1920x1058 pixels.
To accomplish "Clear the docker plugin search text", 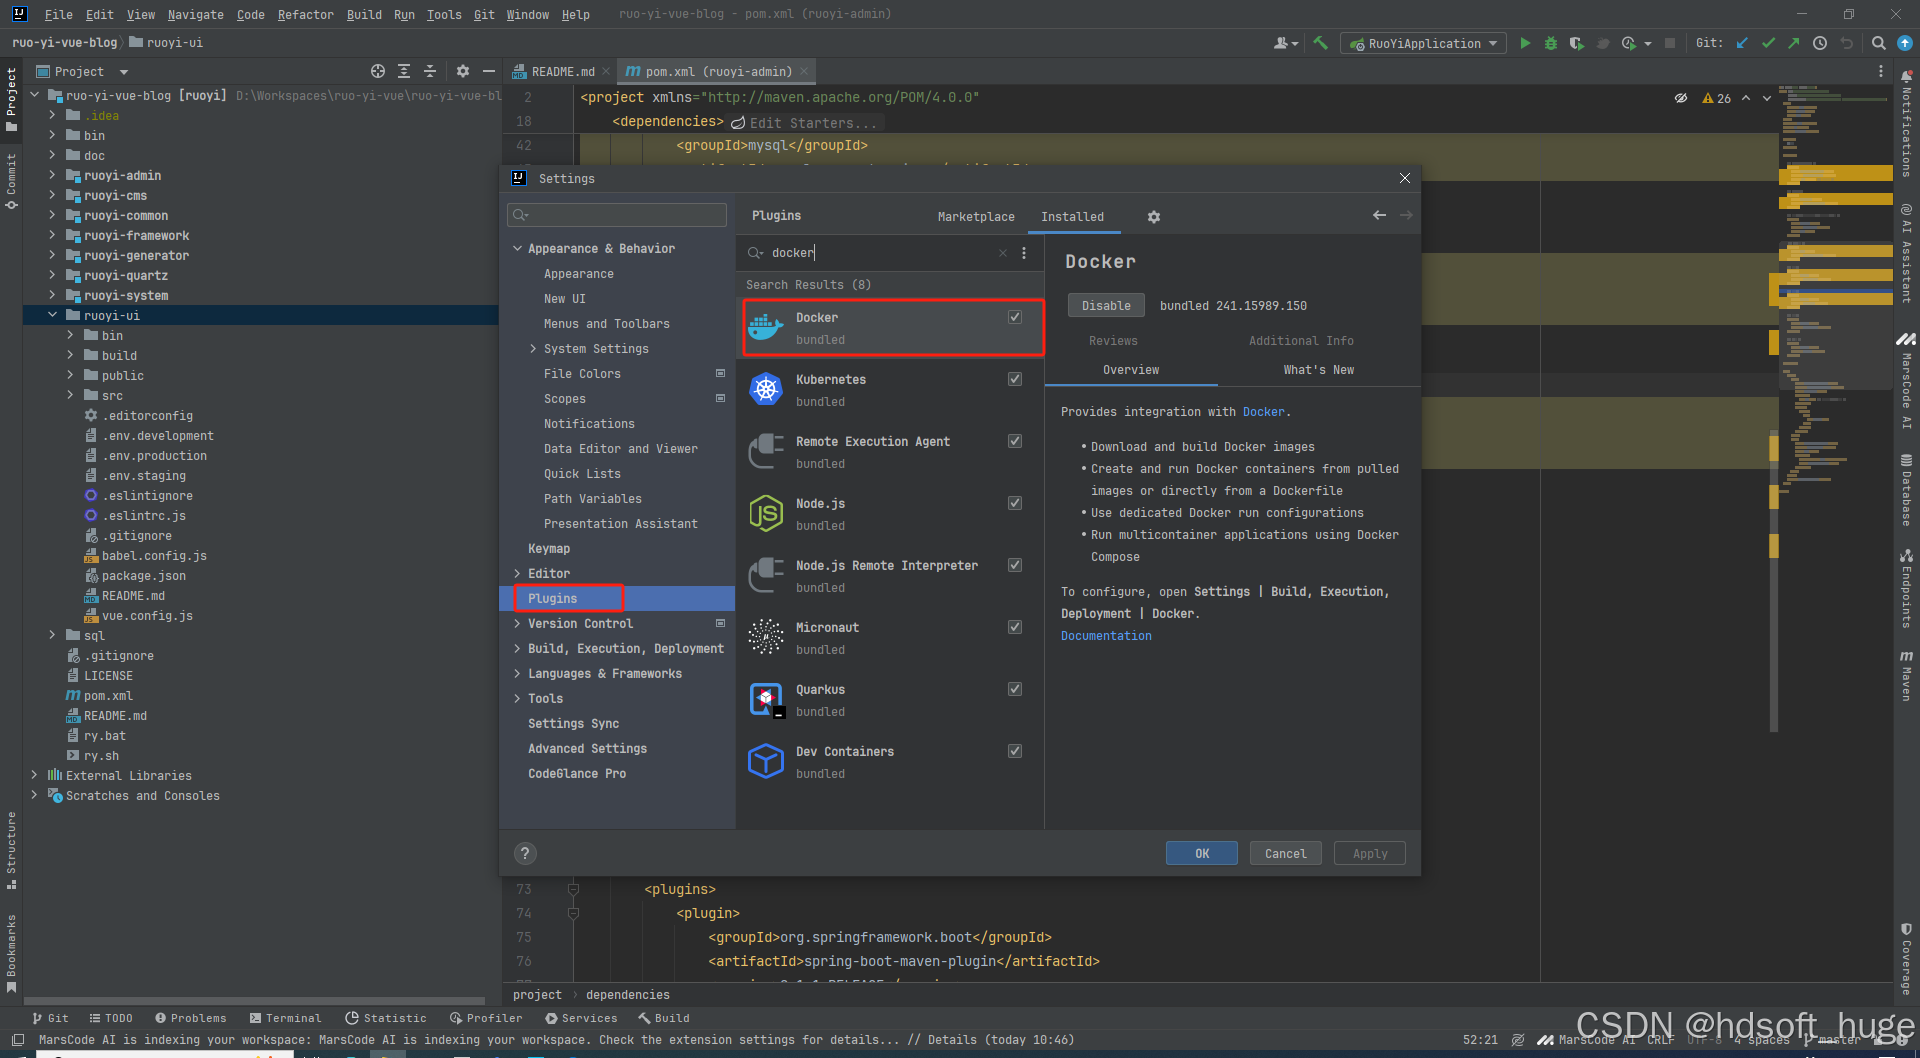I will pyautogui.click(x=1003, y=253).
